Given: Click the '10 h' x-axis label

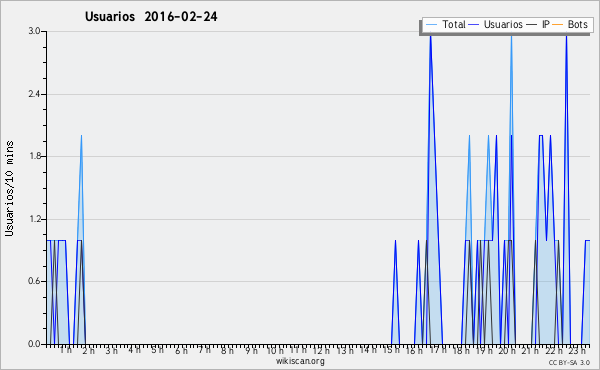Looking at the screenshot, I should click(x=275, y=350).
